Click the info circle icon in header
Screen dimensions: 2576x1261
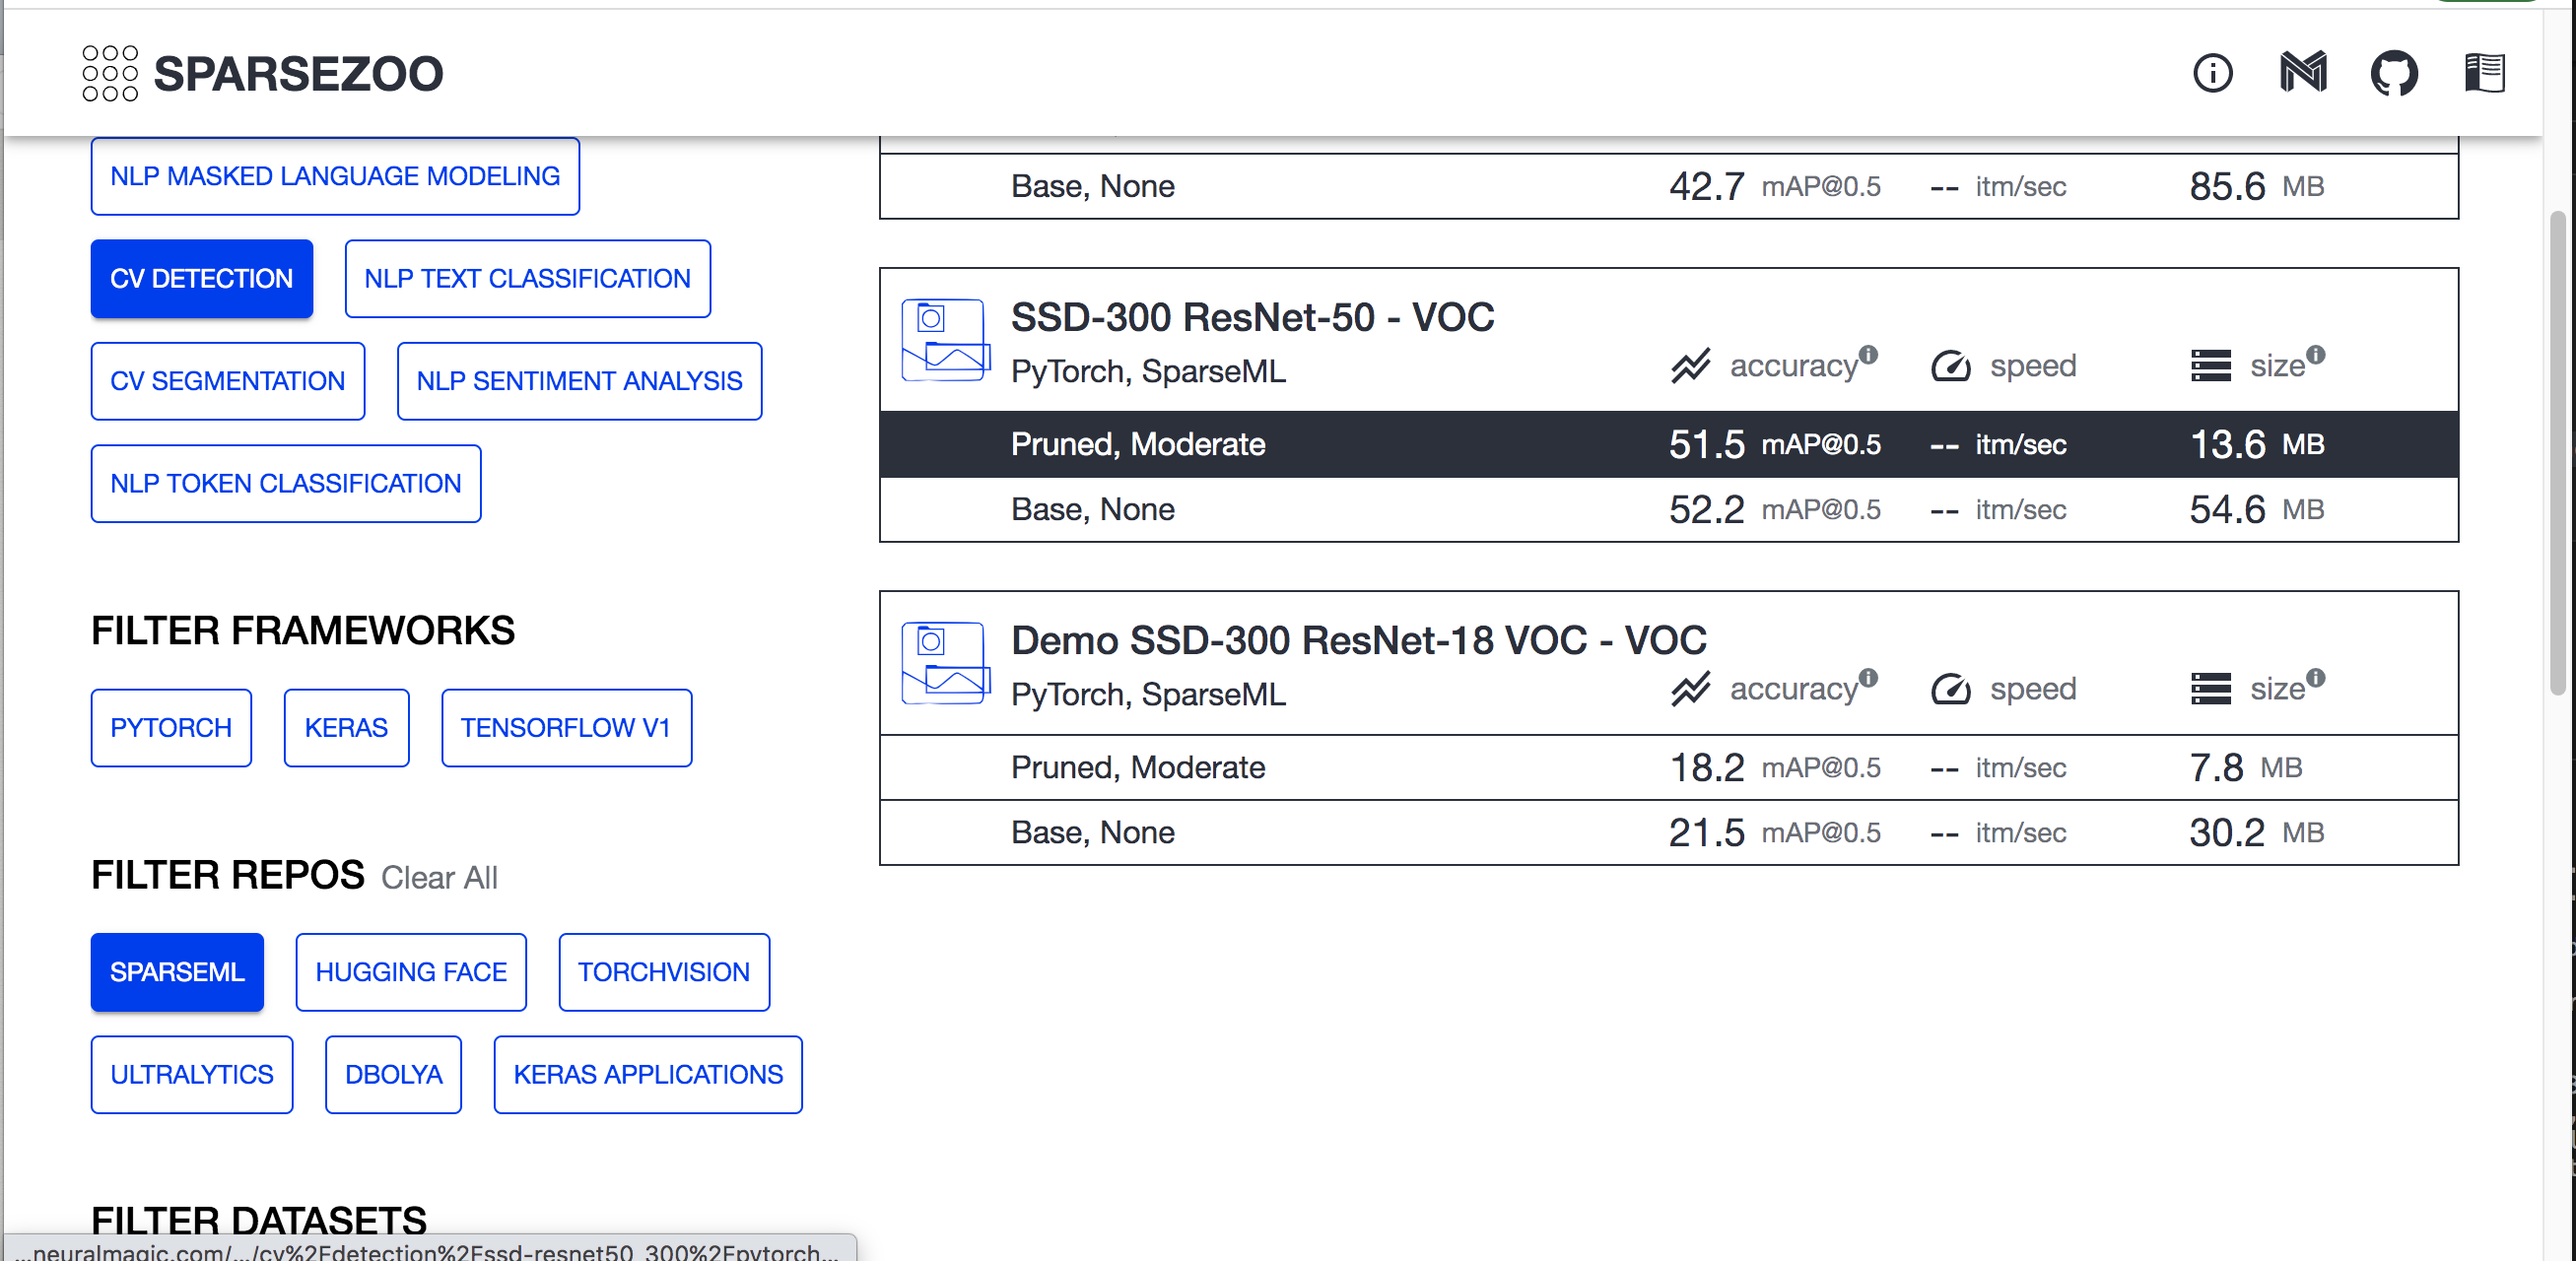(2212, 73)
